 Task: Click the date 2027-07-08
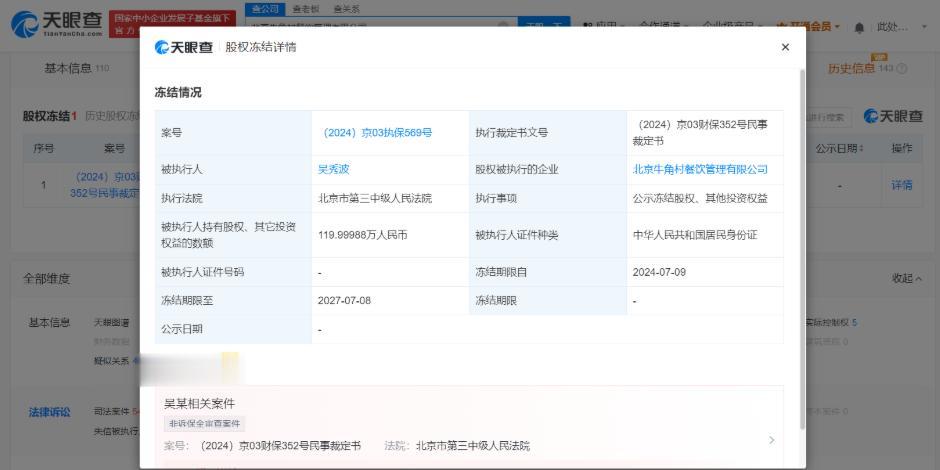click(344, 300)
